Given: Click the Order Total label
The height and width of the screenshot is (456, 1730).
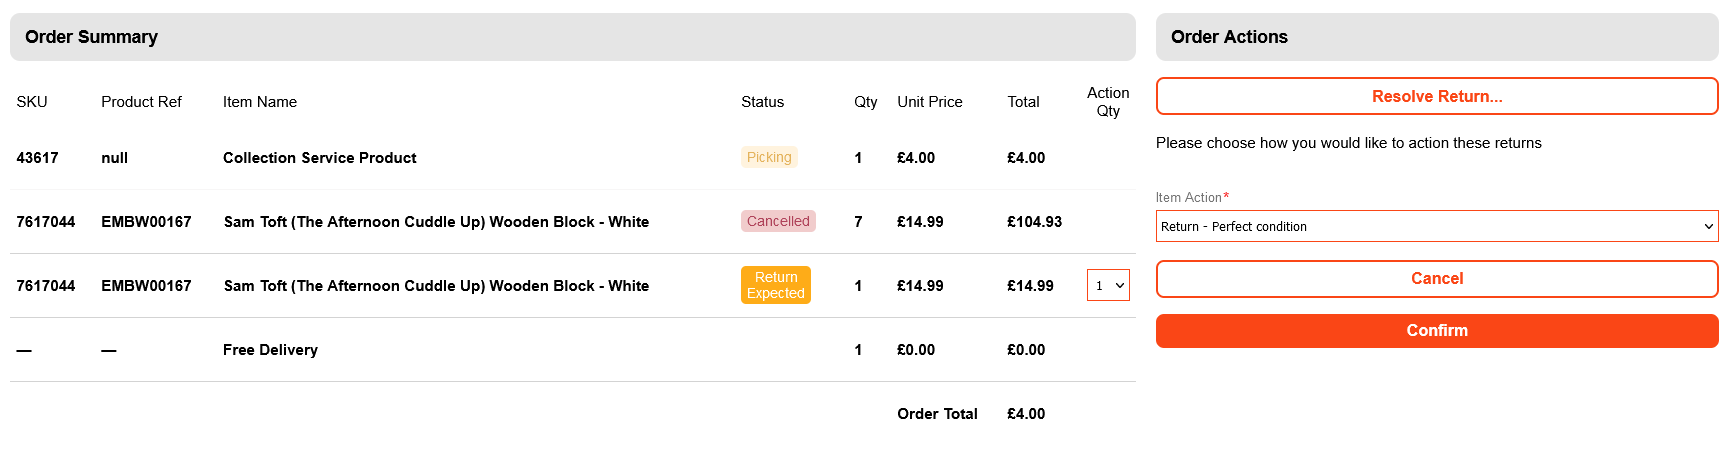Looking at the screenshot, I should click(x=937, y=414).
